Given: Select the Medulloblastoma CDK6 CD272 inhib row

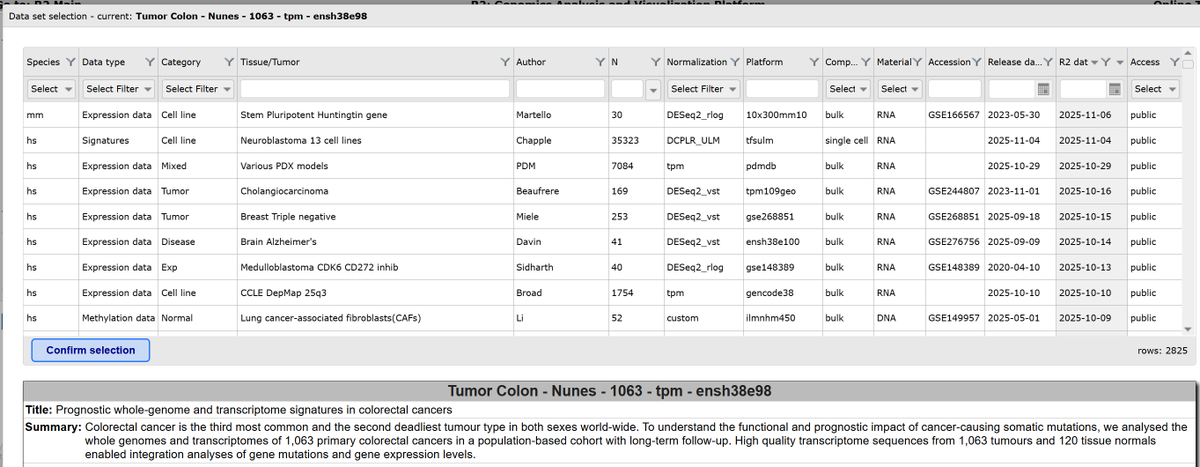Looking at the screenshot, I should (x=603, y=267).
